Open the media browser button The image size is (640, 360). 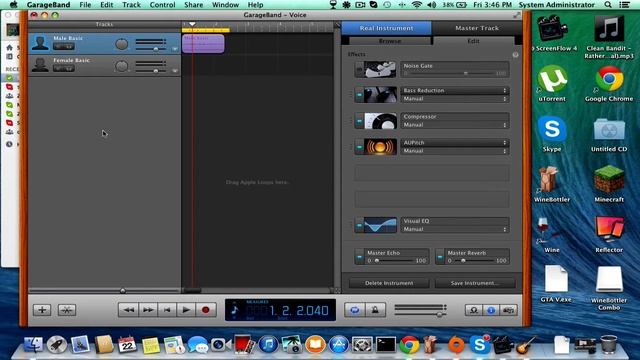tap(509, 310)
